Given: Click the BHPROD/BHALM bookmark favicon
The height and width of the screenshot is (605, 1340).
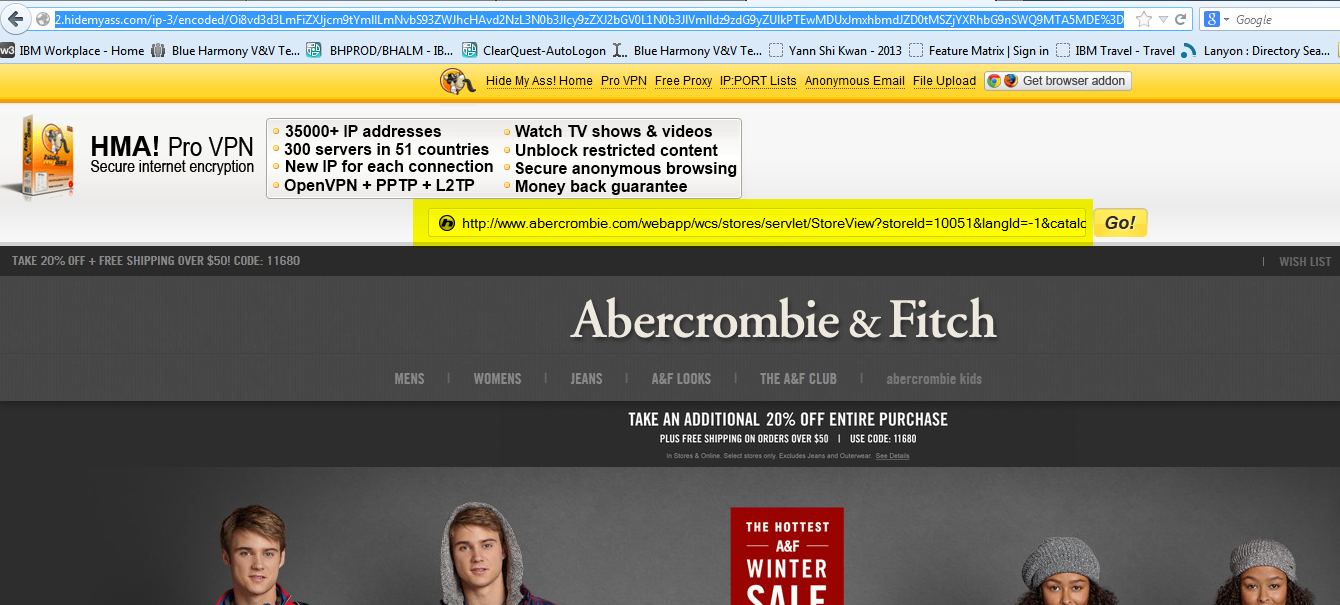Looking at the screenshot, I should [314, 50].
